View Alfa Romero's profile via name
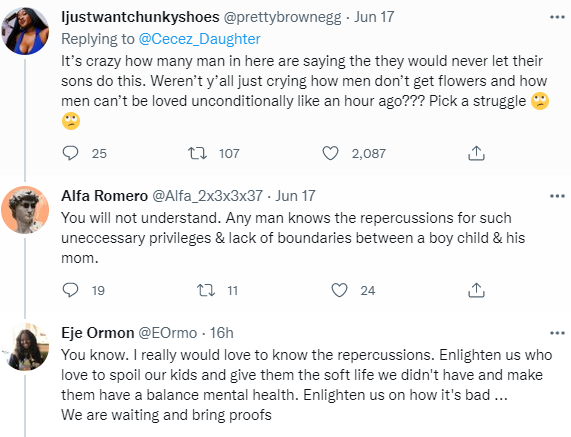The height and width of the screenshot is (437, 571). point(105,196)
